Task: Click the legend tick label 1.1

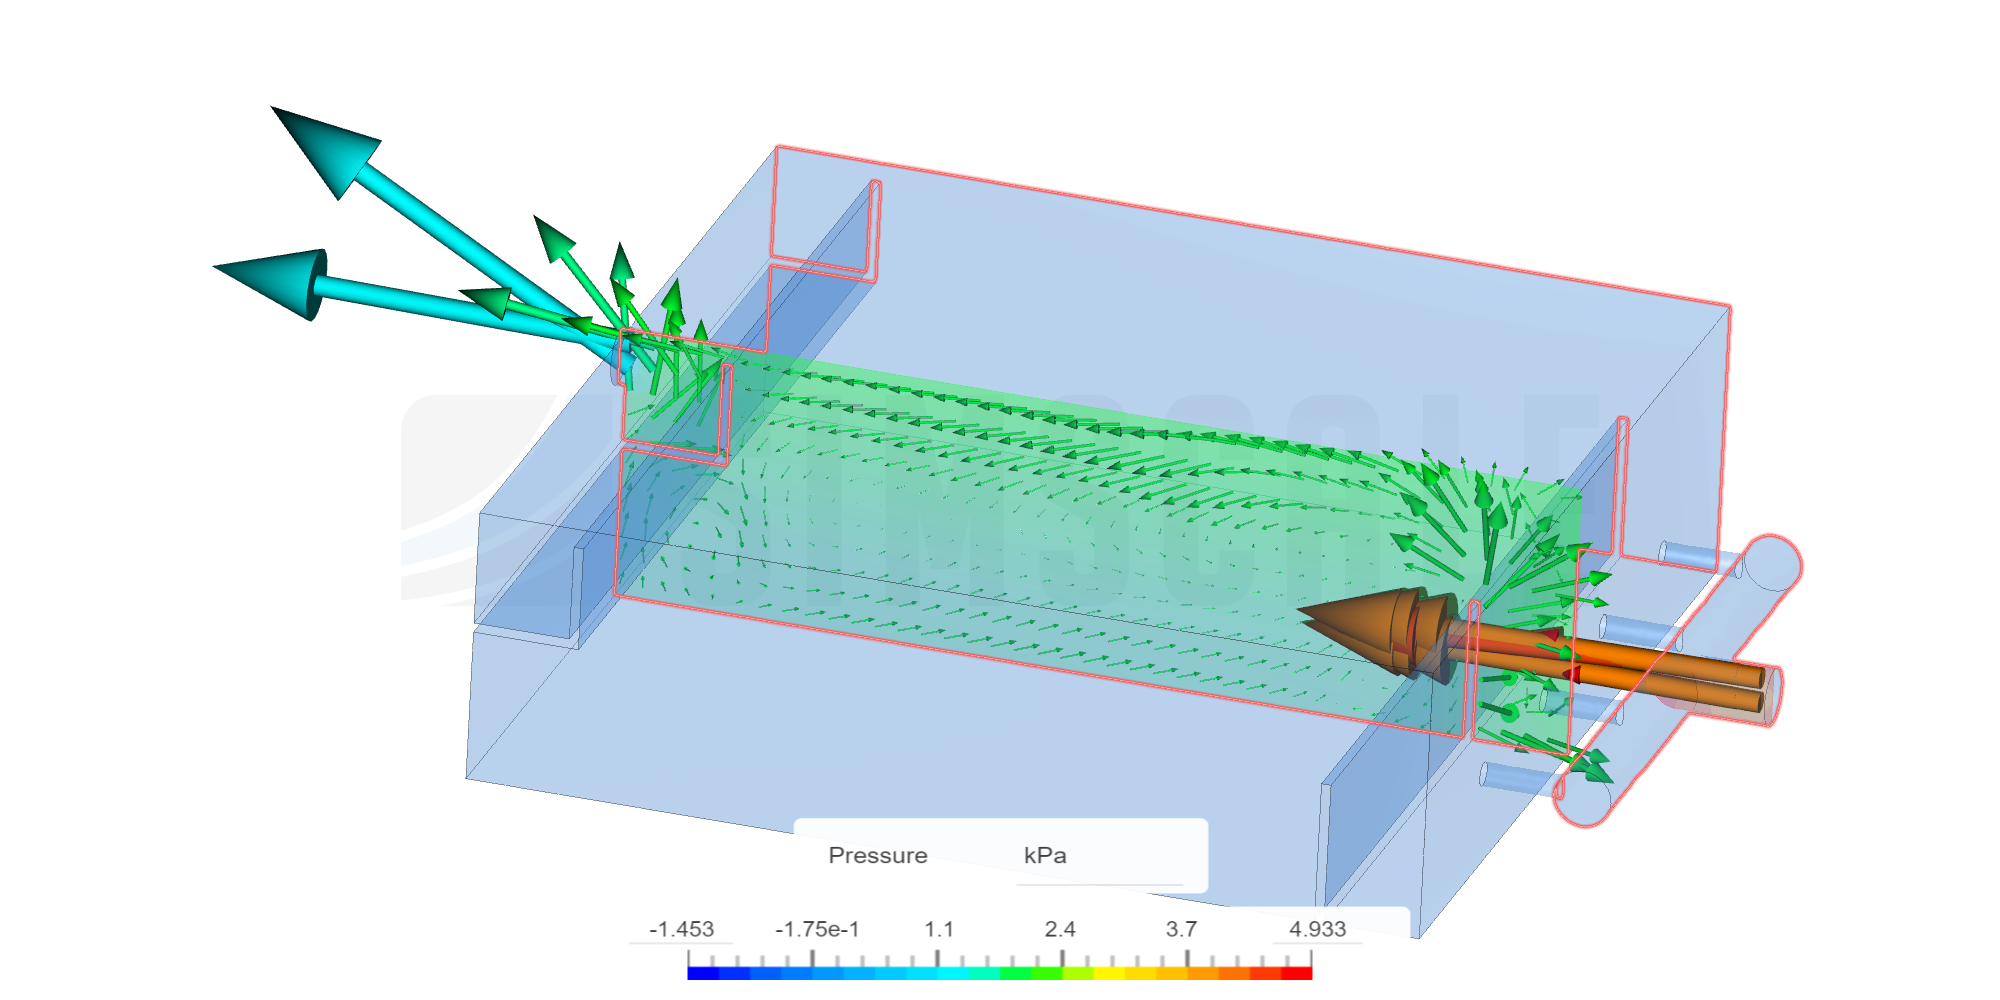Action: click(938, 929)
